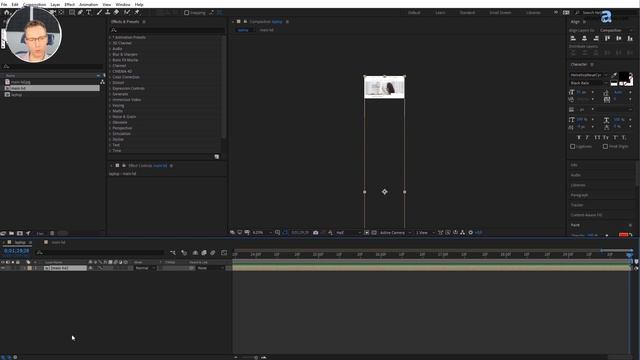Align layers to left edge
Image resolution: width=640 pixels, height=360 pixels.
coord(573,38)
